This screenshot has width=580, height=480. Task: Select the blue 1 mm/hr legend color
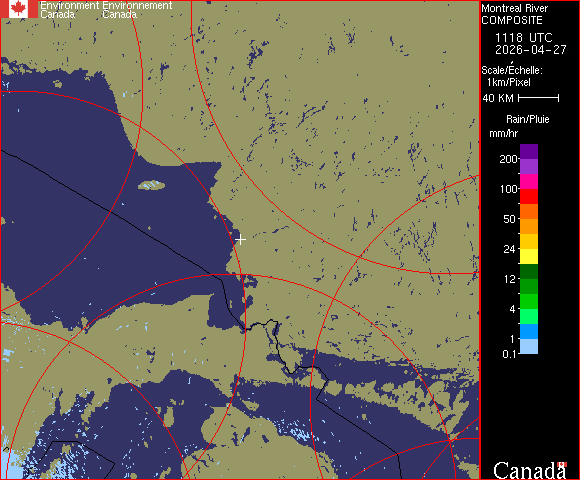(529, 331)
